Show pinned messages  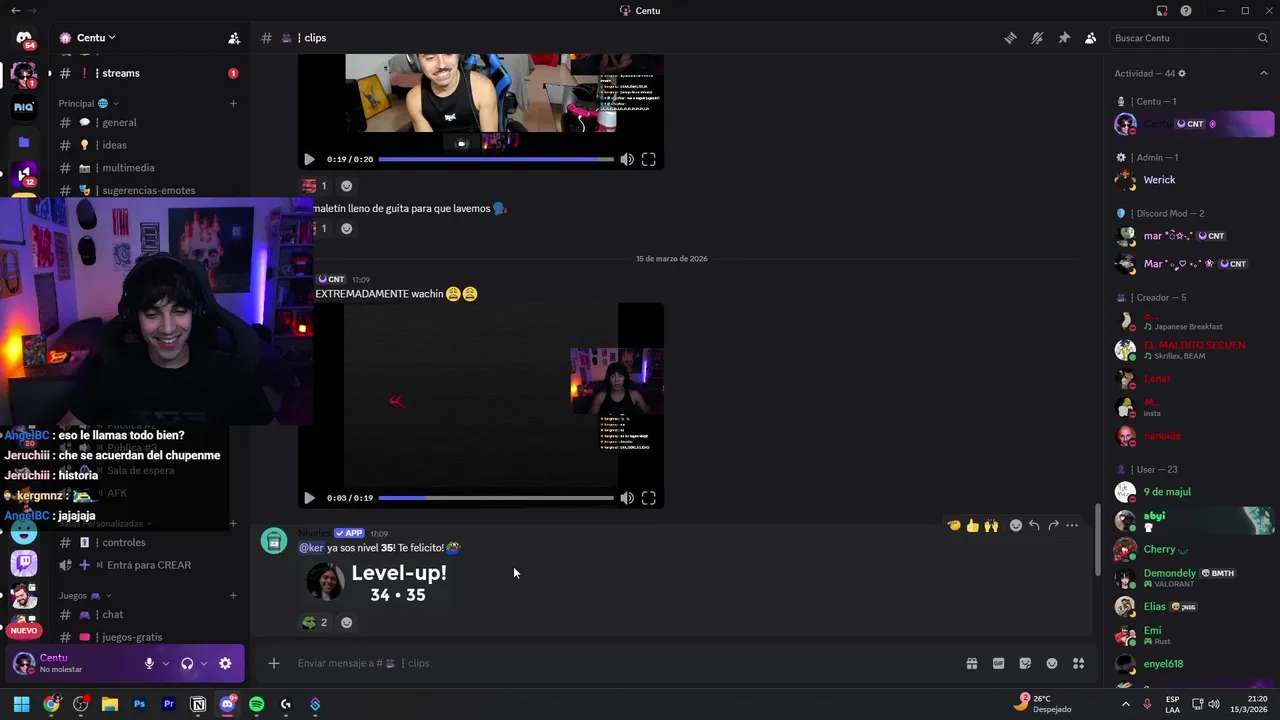tap(1064, 38)
